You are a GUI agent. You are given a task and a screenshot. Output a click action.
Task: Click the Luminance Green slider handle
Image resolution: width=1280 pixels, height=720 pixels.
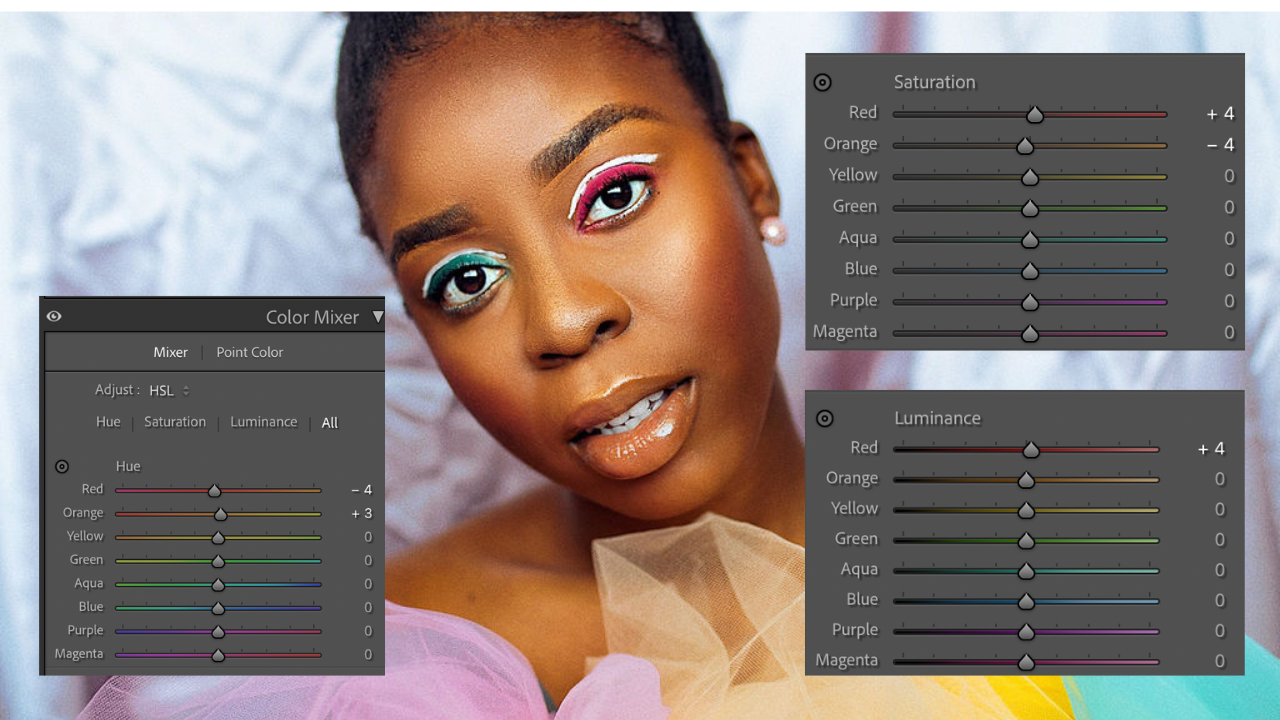coord(1026,541)
